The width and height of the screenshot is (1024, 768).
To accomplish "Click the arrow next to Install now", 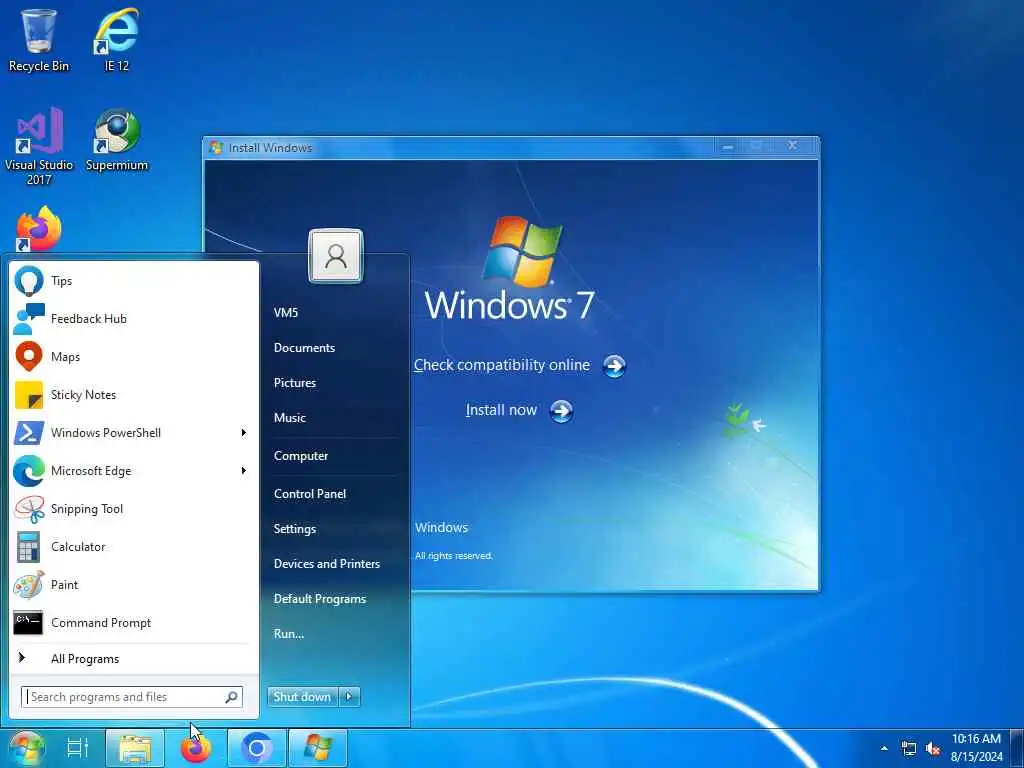I will pos(561,411).
